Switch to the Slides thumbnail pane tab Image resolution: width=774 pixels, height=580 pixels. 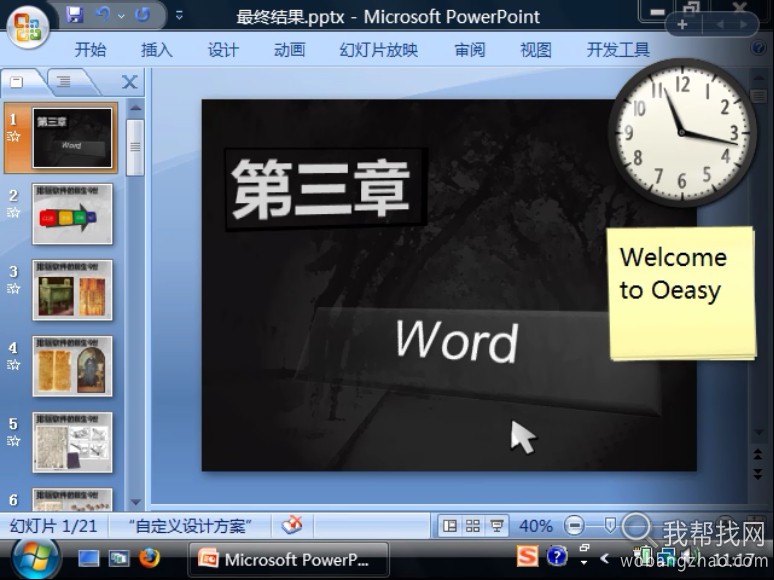(17, 82)
